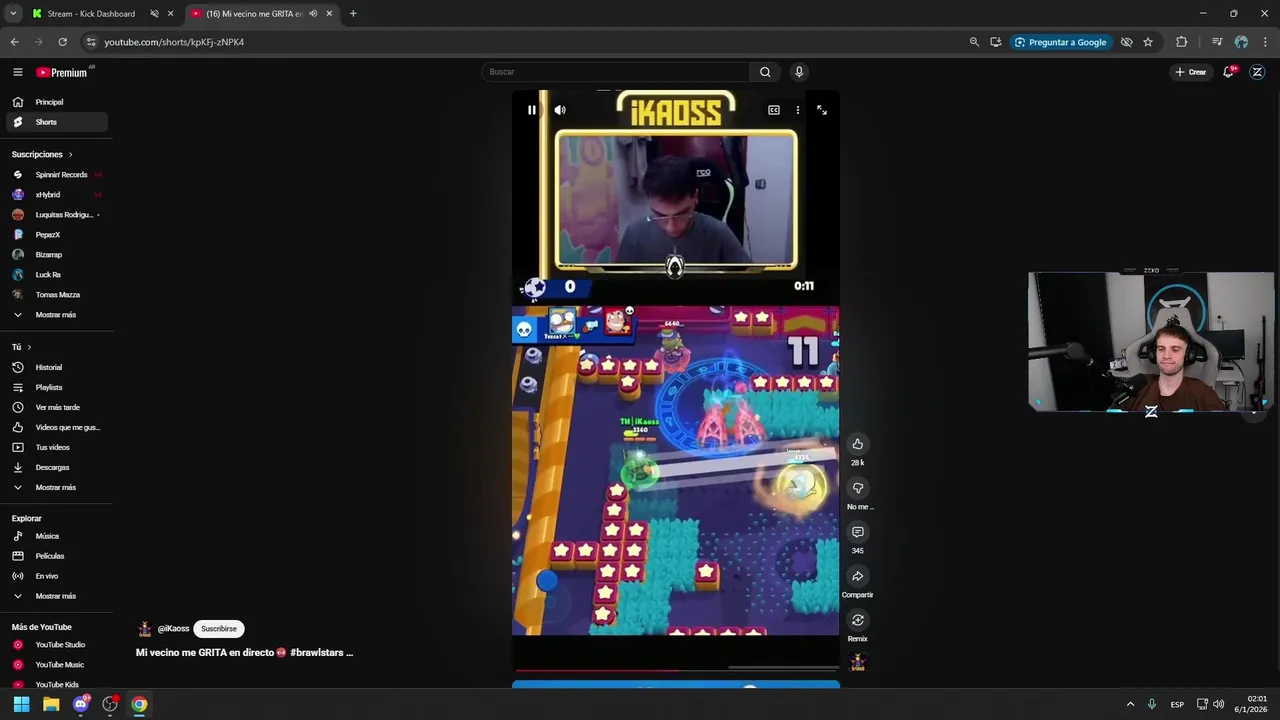Expand the Tú section chevron

point(29,347)
